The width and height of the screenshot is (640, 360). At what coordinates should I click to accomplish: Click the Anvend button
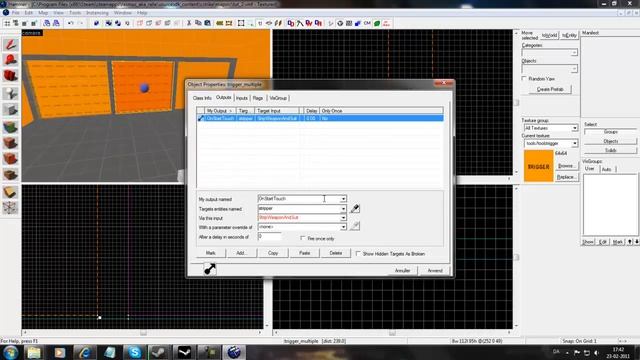click(435, 271)
